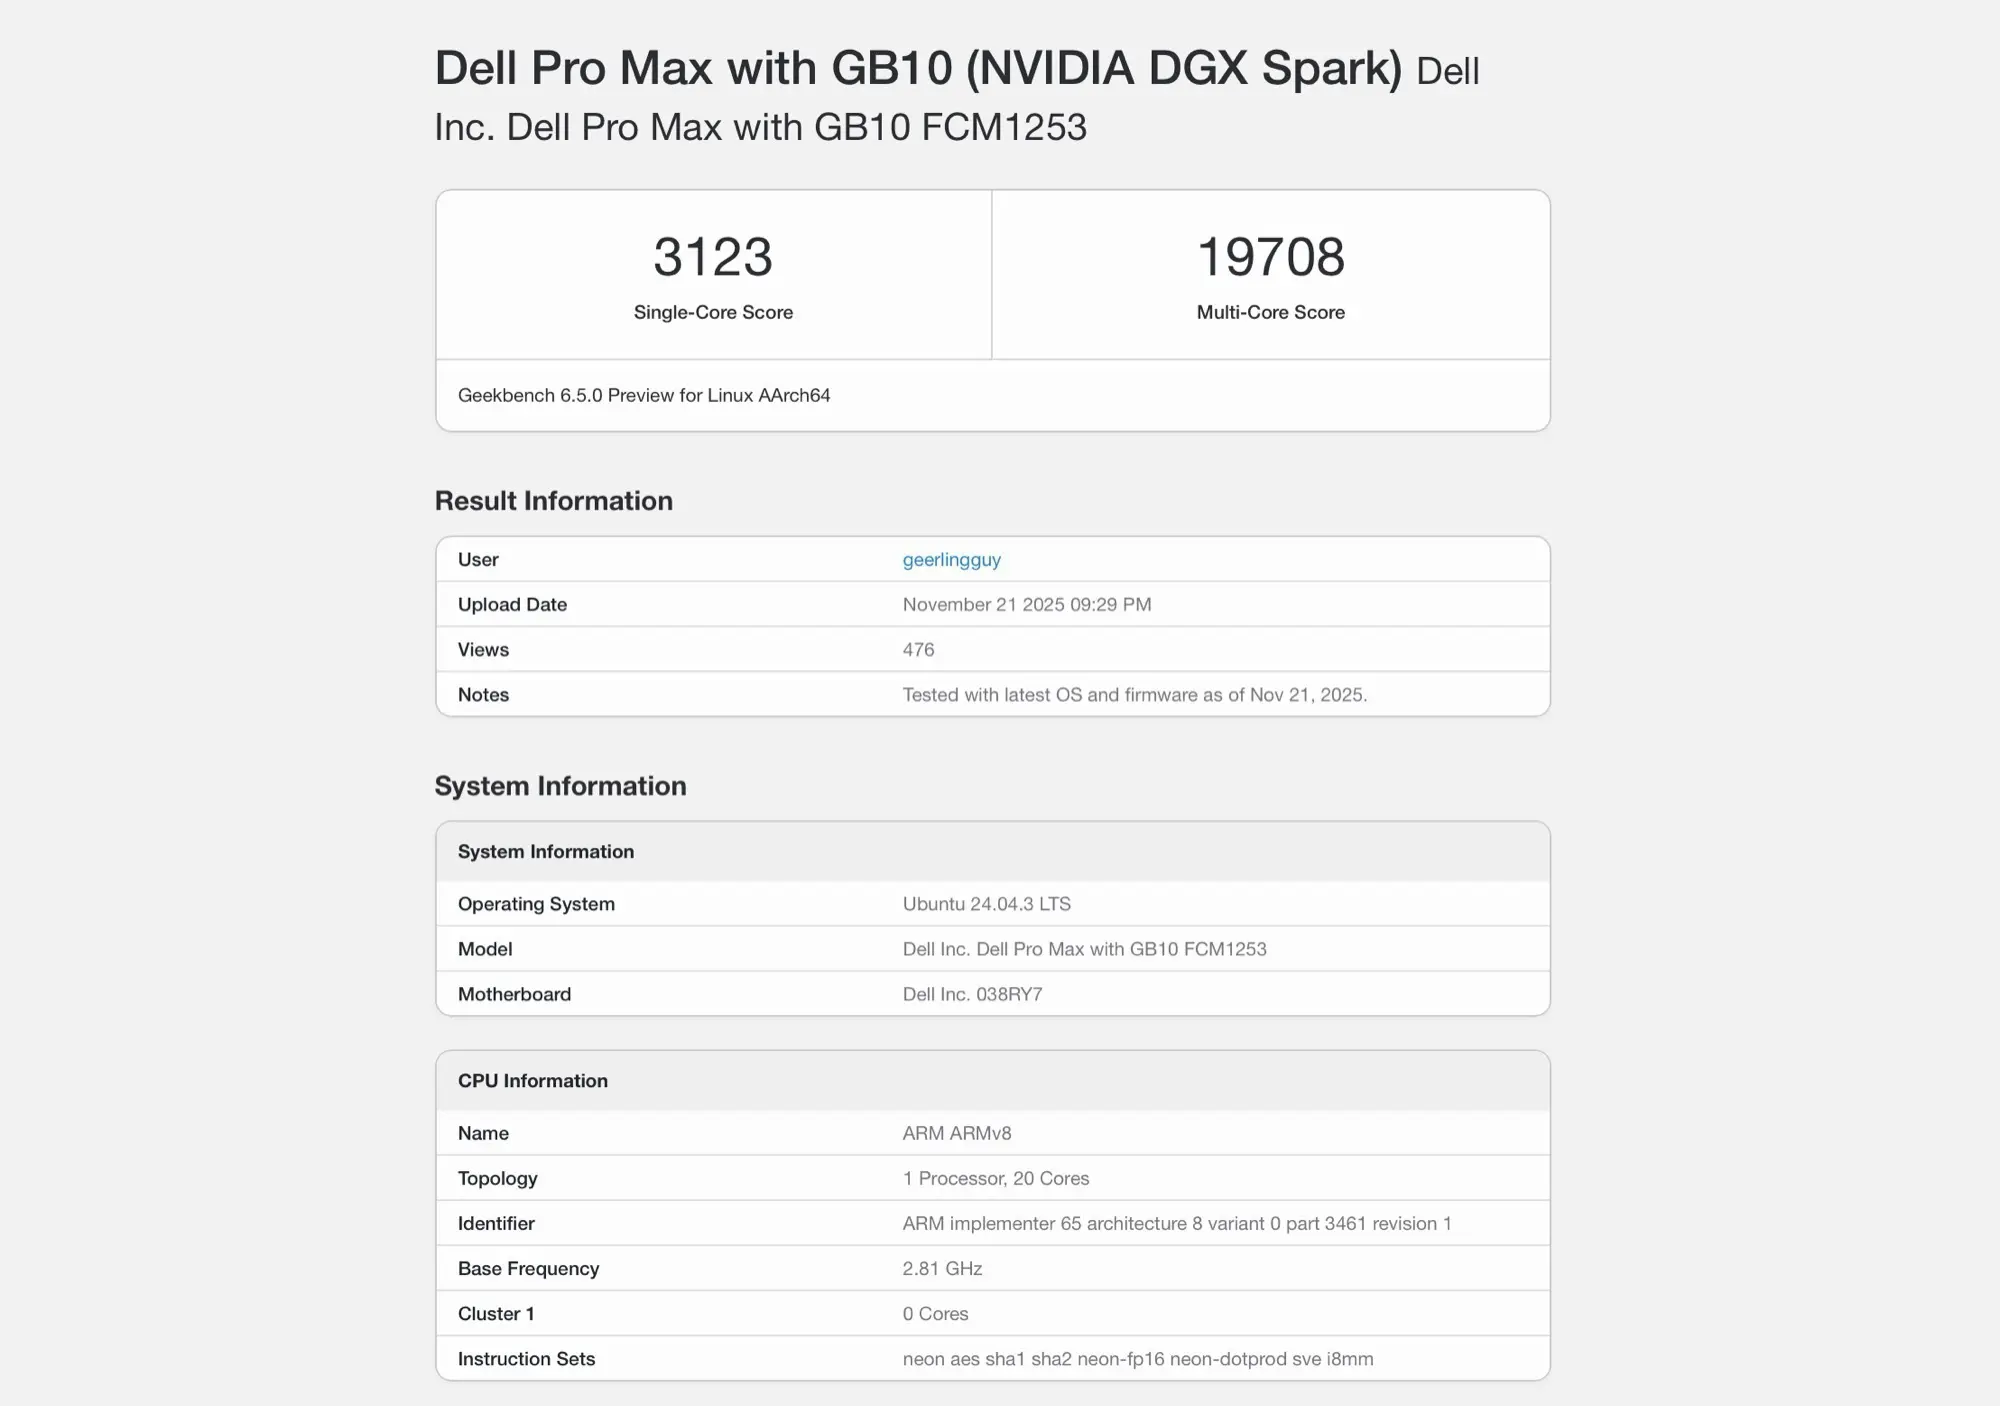Select the motherboard value Dell Inc. 038RY7

coord(972,994)
